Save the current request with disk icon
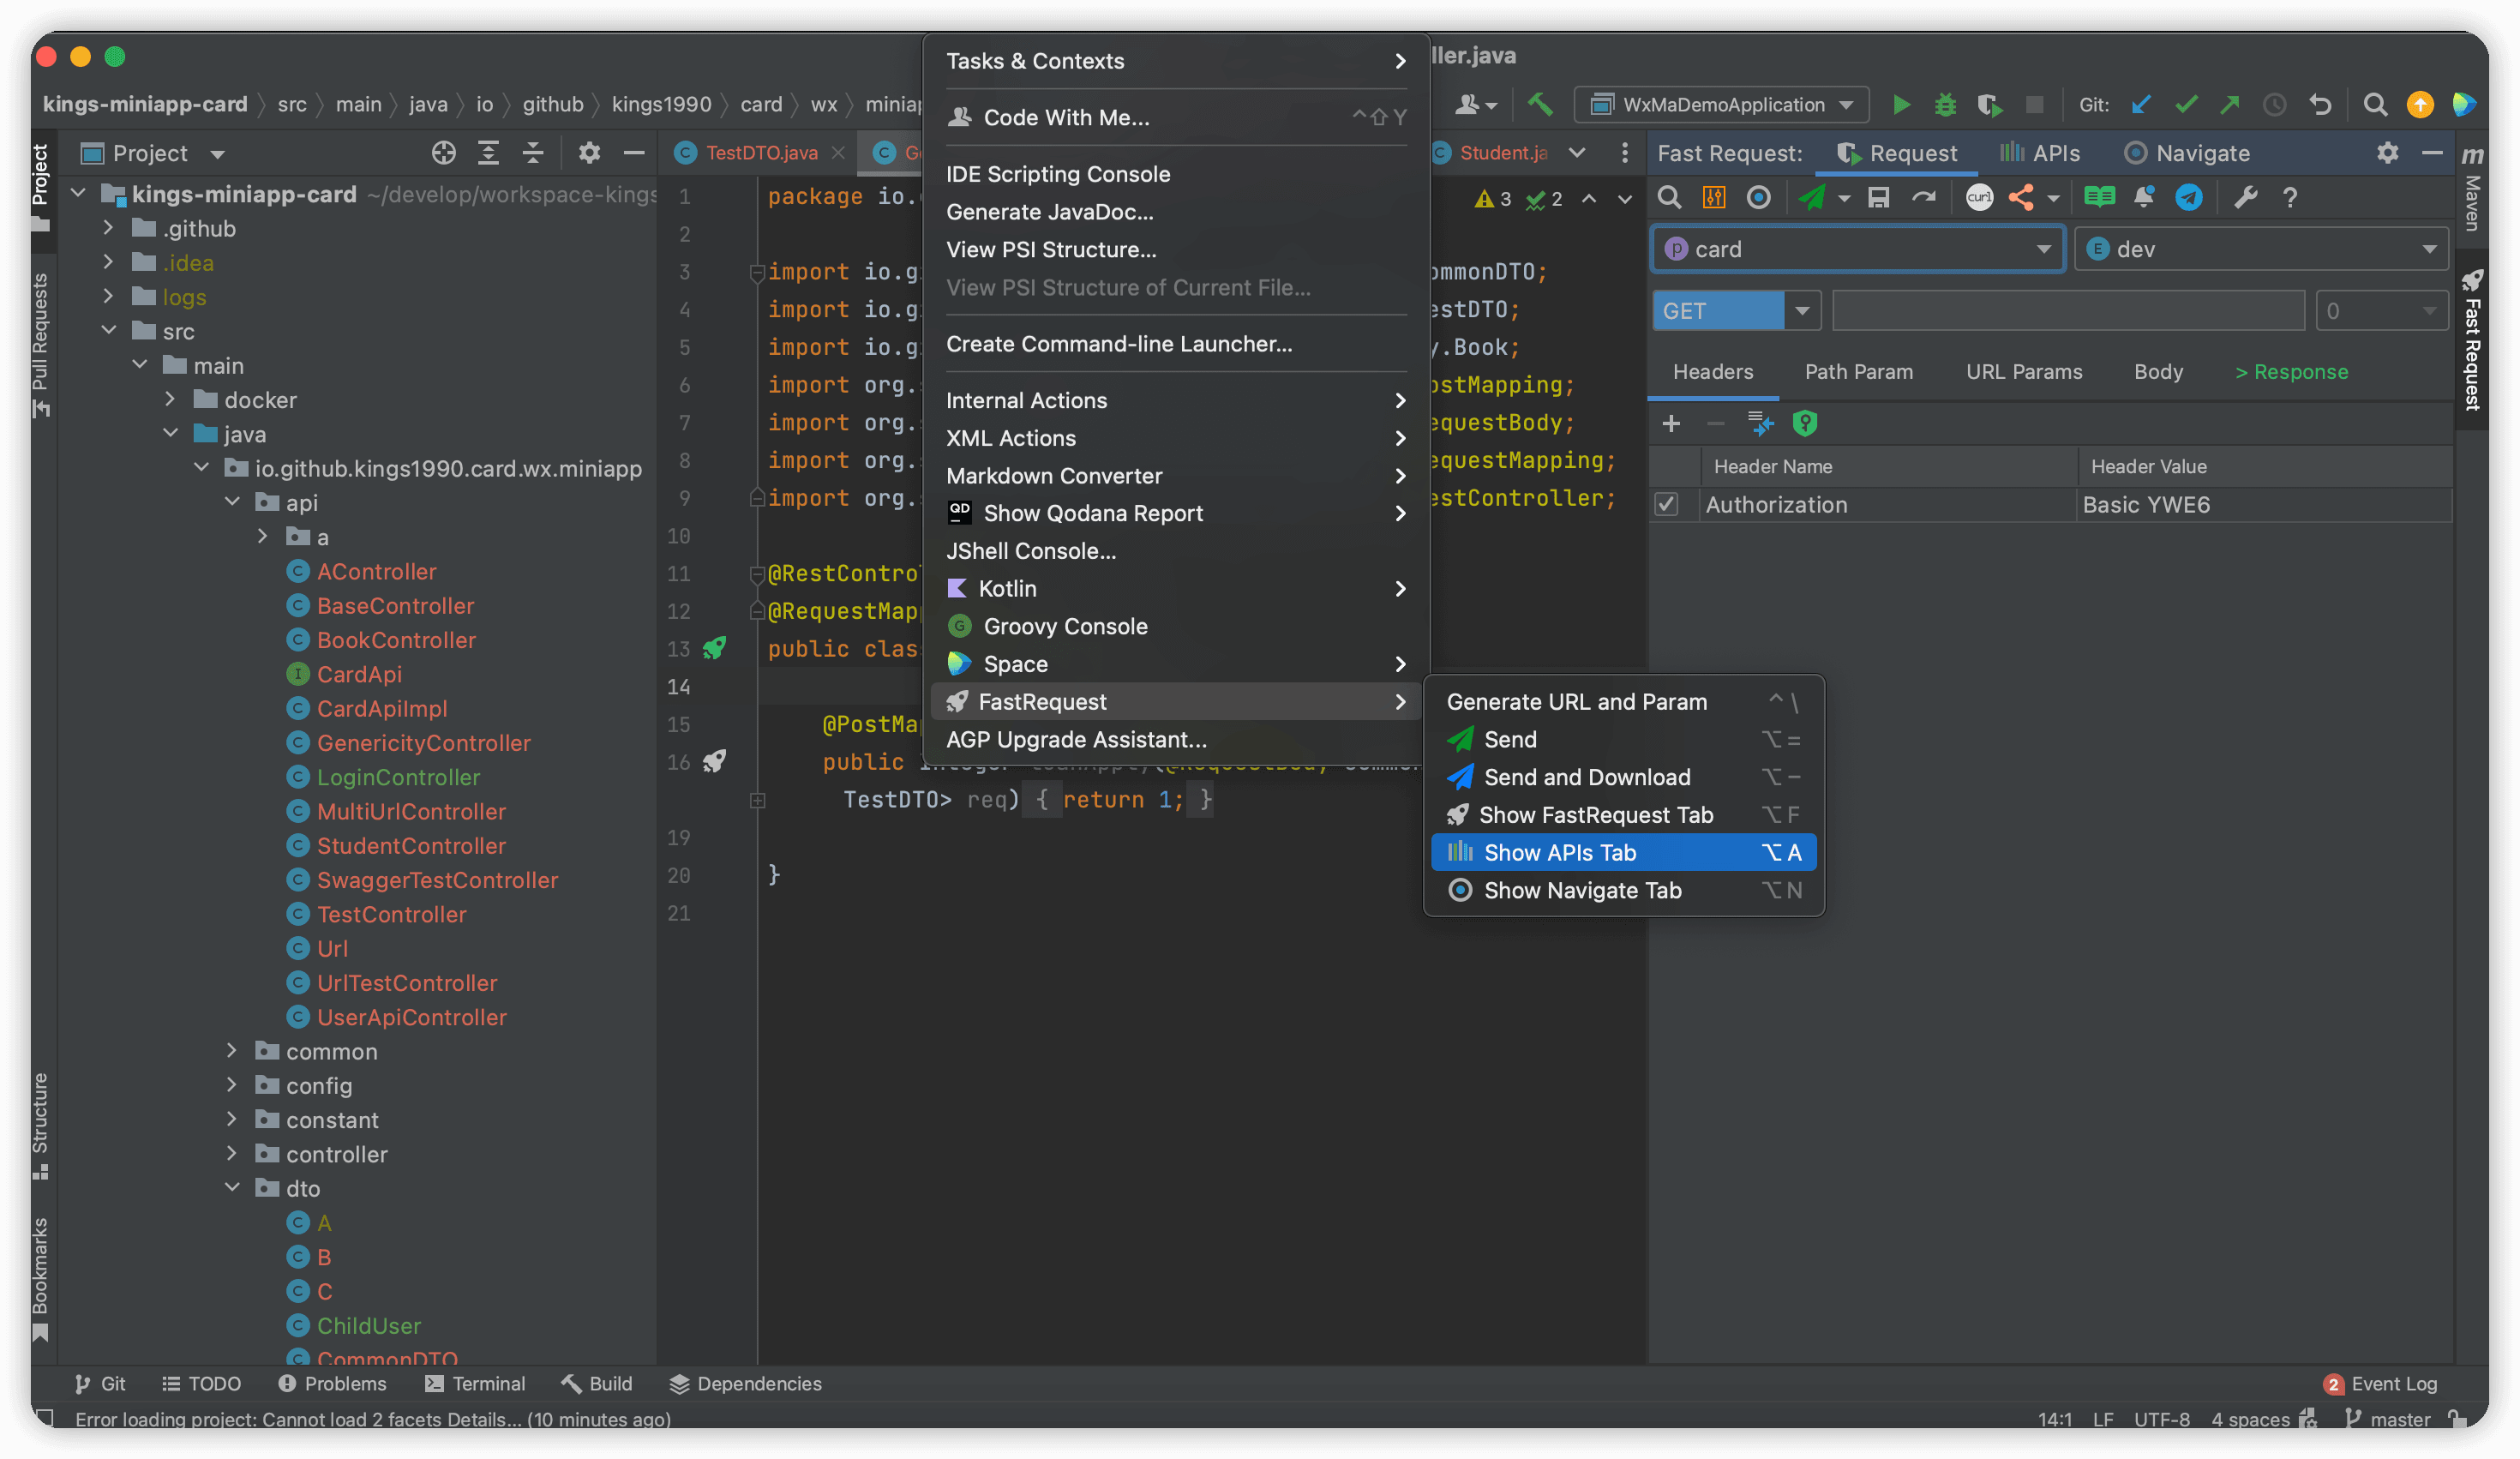The image size is (2520, 1459). [1878, 197]
